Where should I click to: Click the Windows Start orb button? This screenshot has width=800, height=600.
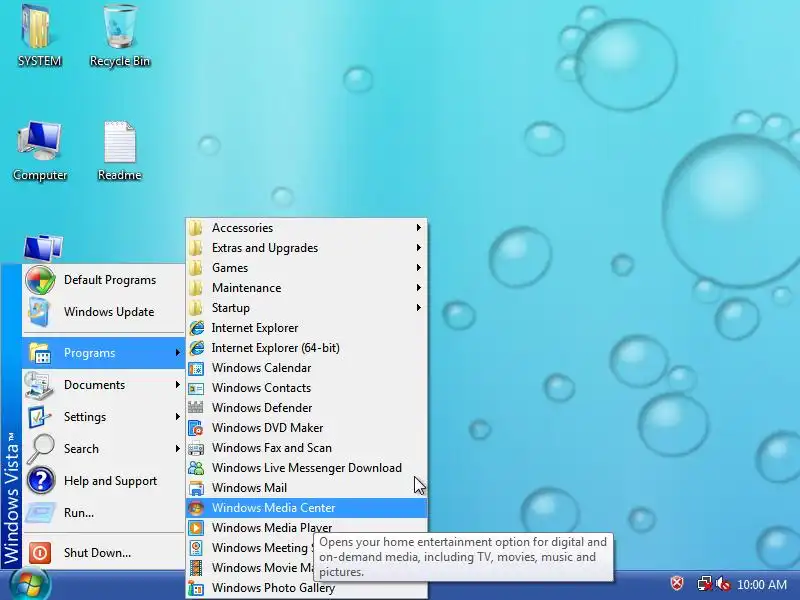pyautogui.click(x=30, y=585)
